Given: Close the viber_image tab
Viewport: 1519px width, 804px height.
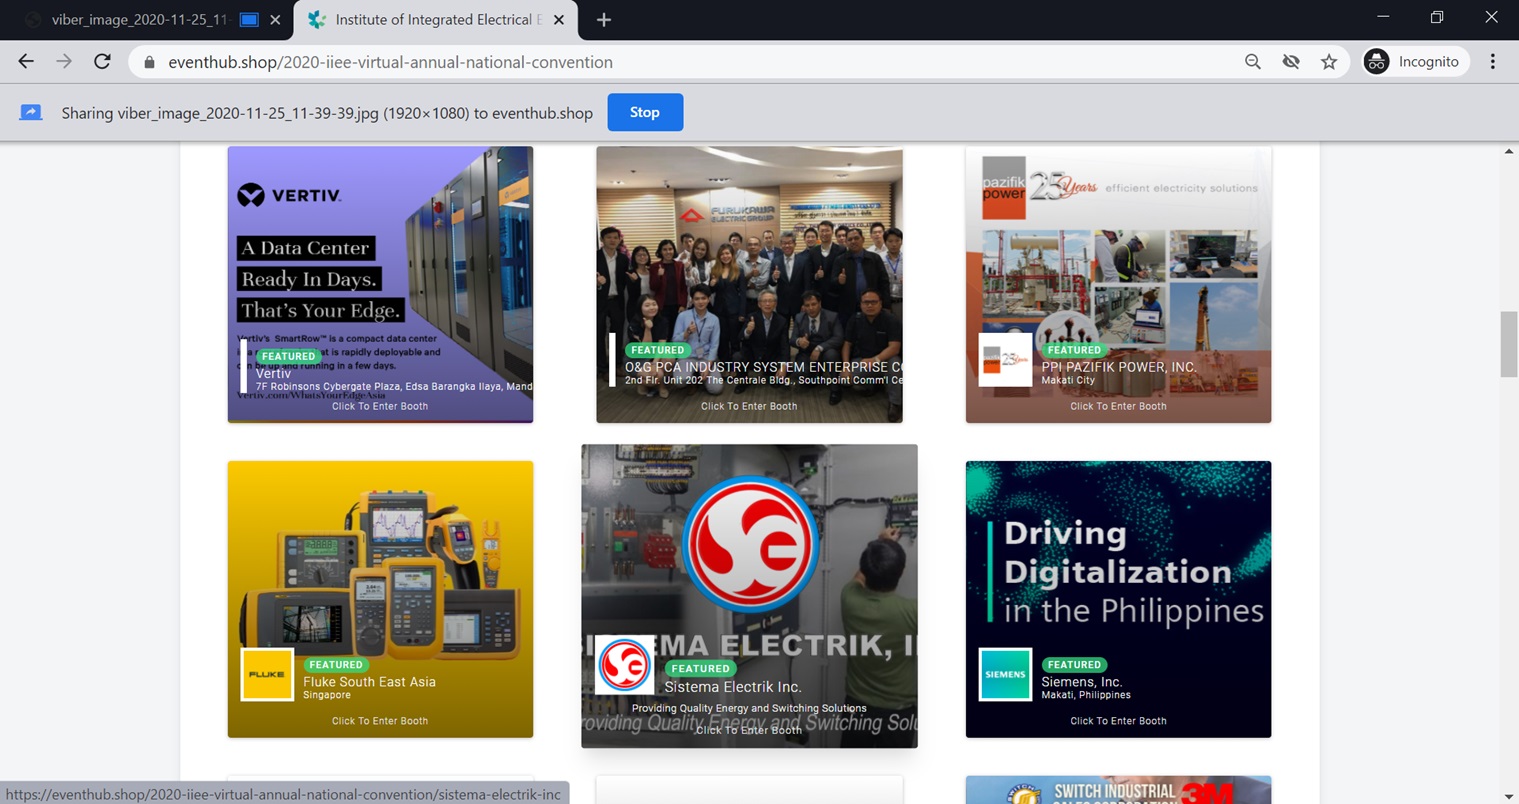Looking at the screenshot, I should pos(275,20).
